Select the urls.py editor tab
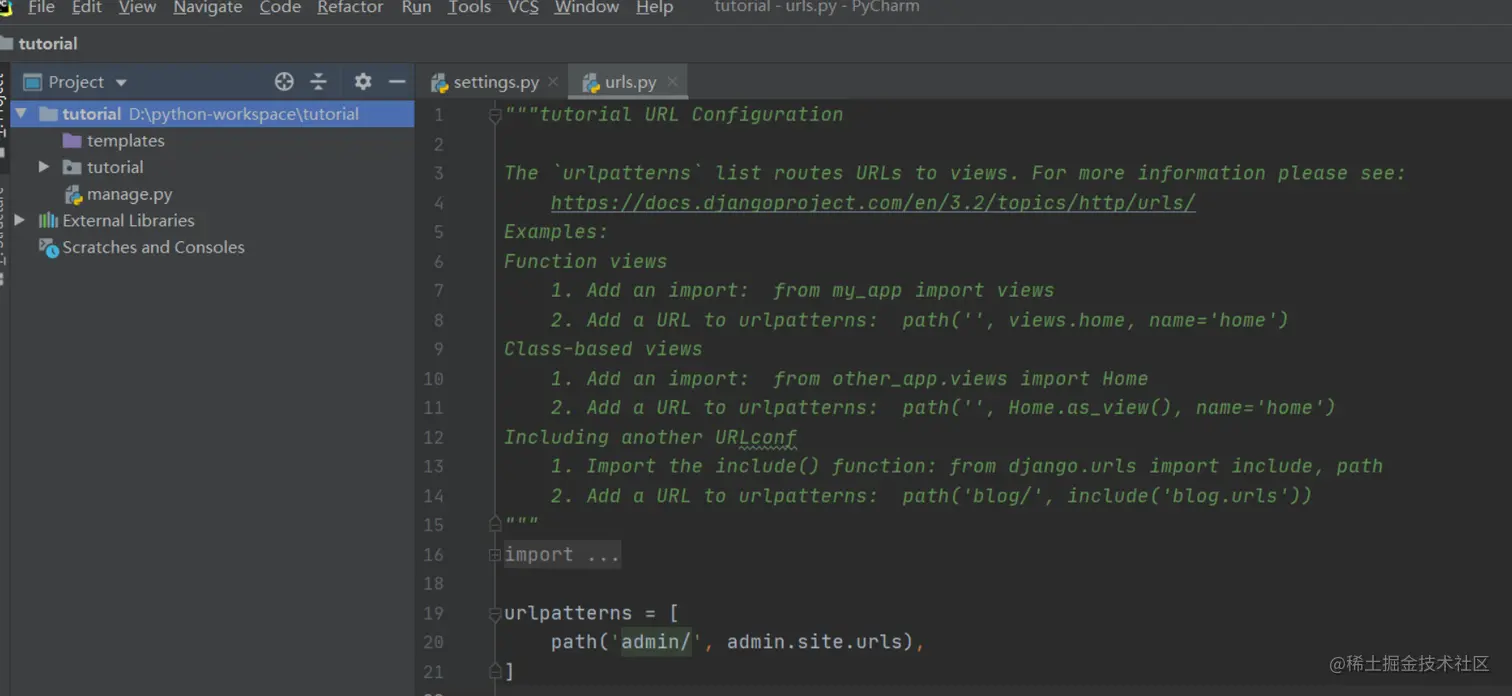1512x696 pixels. coord(630,82)
